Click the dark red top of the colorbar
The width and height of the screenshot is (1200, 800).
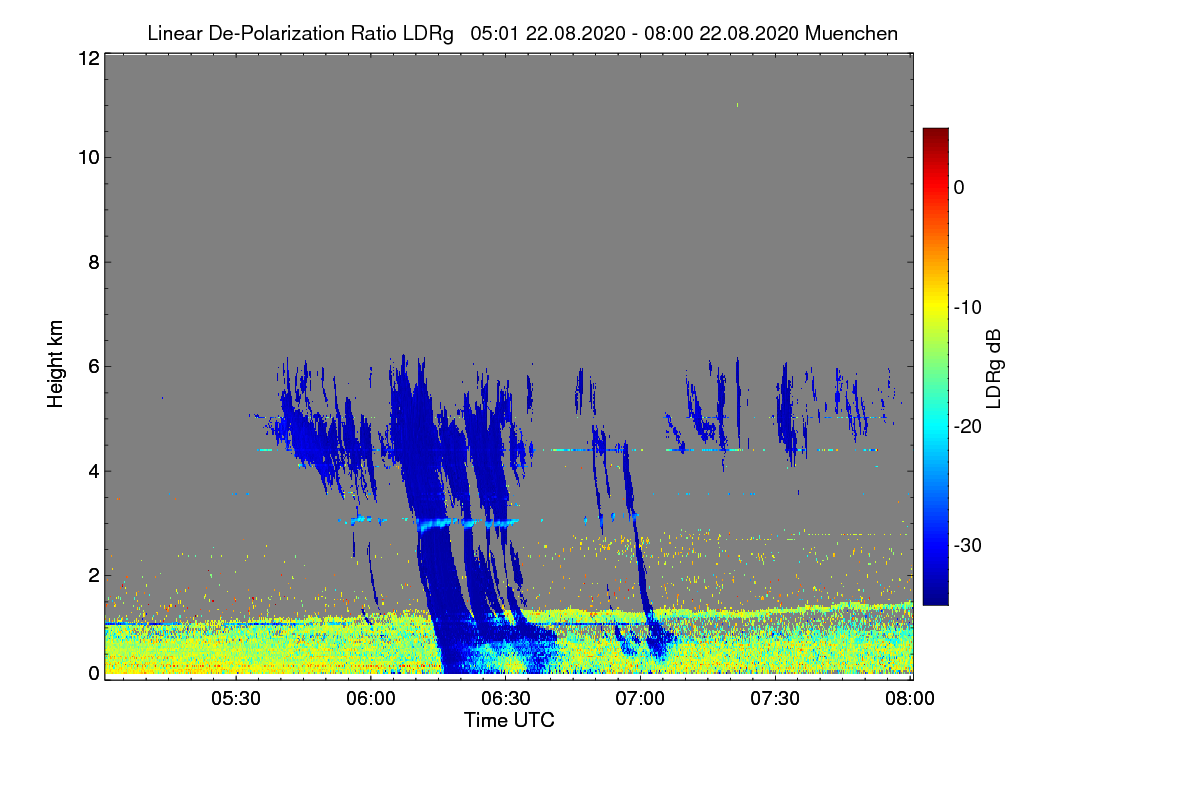tap(935, 135)
